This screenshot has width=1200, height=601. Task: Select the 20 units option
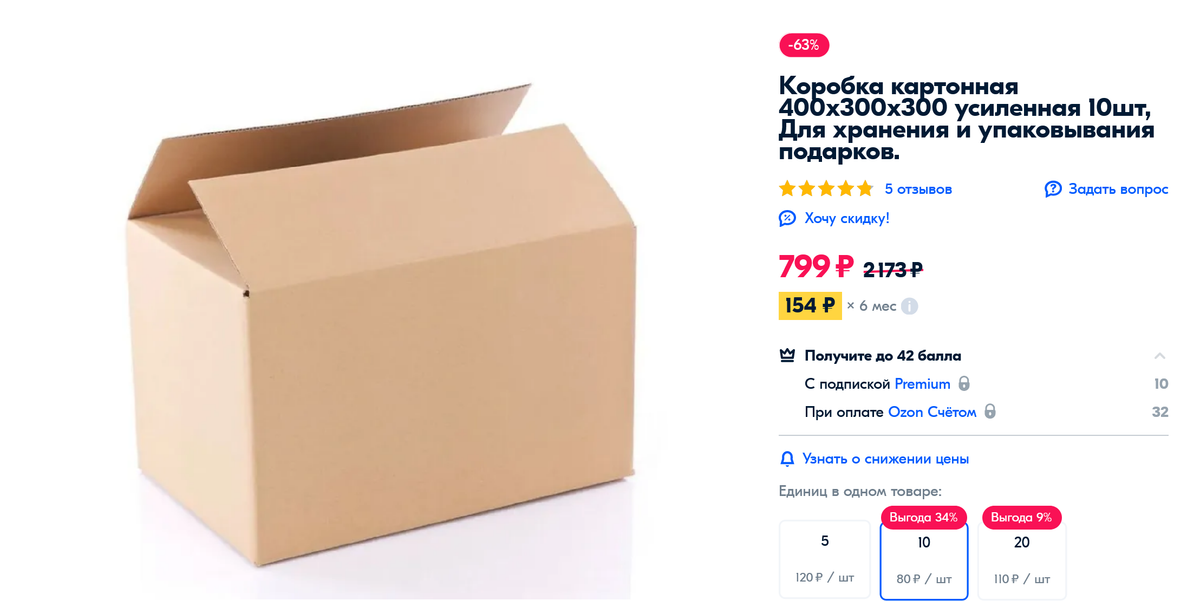click(1022, 559)
